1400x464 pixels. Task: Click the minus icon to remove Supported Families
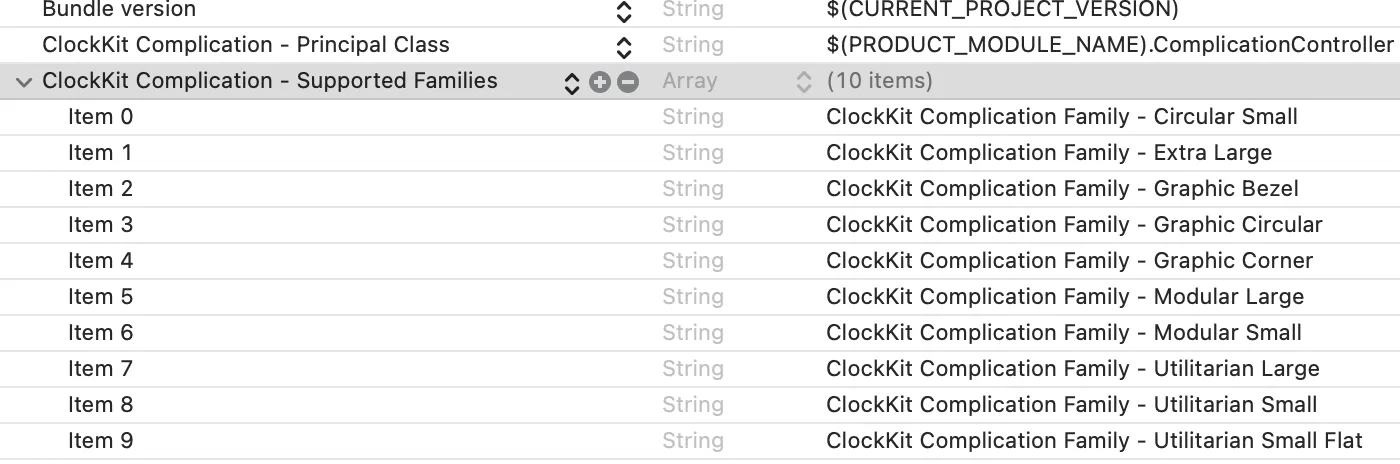coord(628,83)
